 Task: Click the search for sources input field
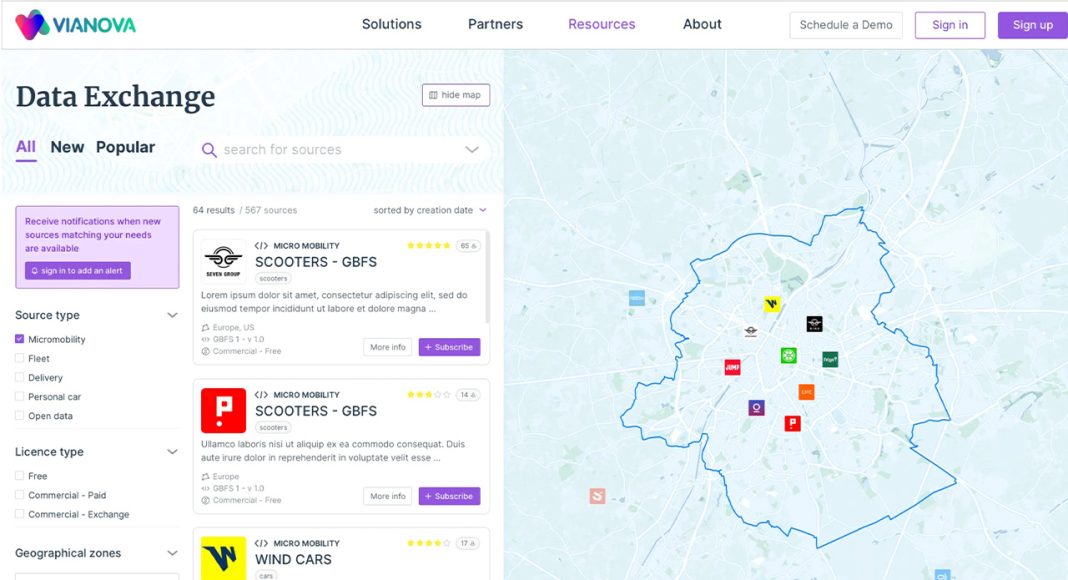(x=341, y=150)
